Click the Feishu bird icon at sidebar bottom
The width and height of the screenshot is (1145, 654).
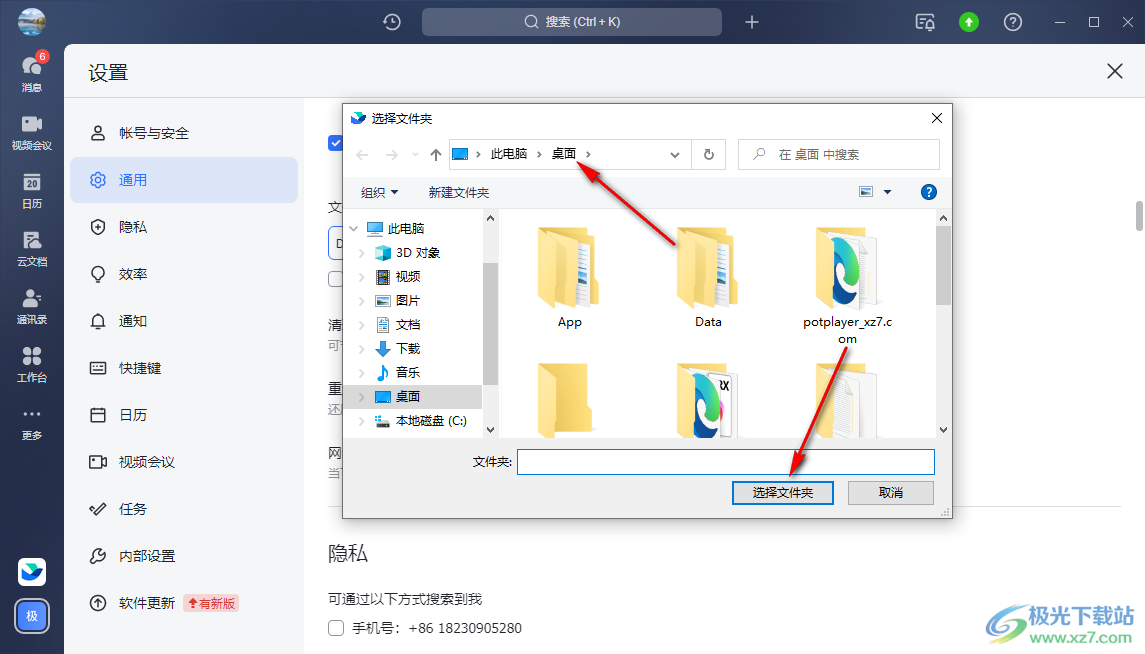31,572
